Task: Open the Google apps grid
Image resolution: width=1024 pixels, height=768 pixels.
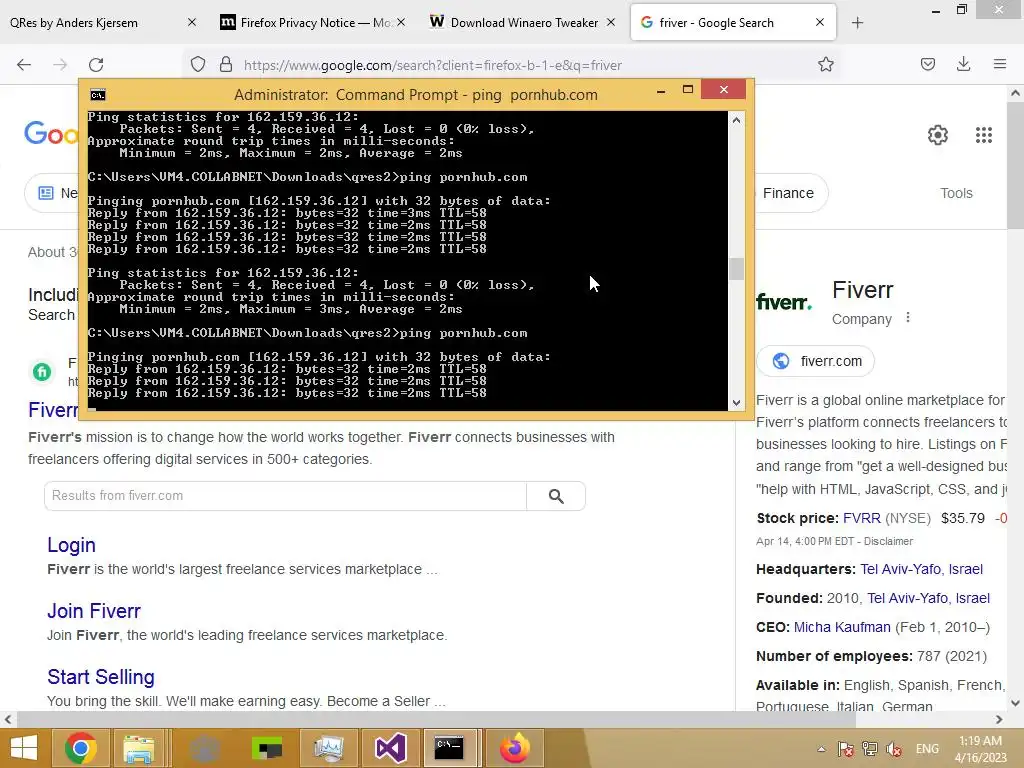Action: [x=984, y=135]
